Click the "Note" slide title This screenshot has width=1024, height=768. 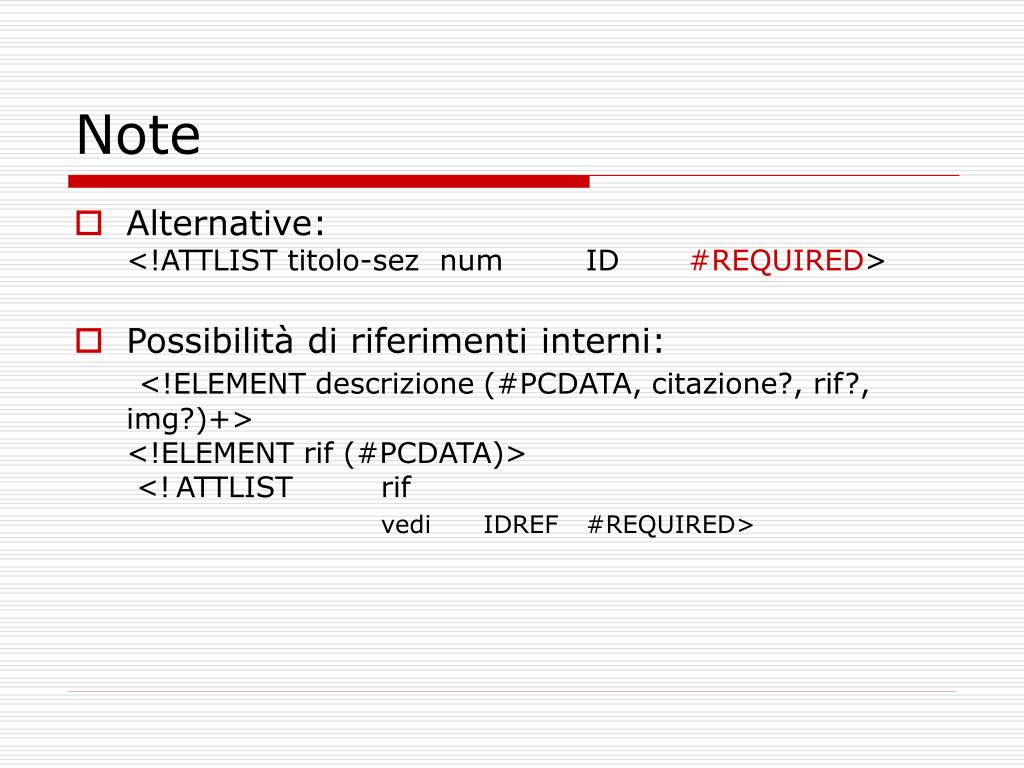pos(138,135)
